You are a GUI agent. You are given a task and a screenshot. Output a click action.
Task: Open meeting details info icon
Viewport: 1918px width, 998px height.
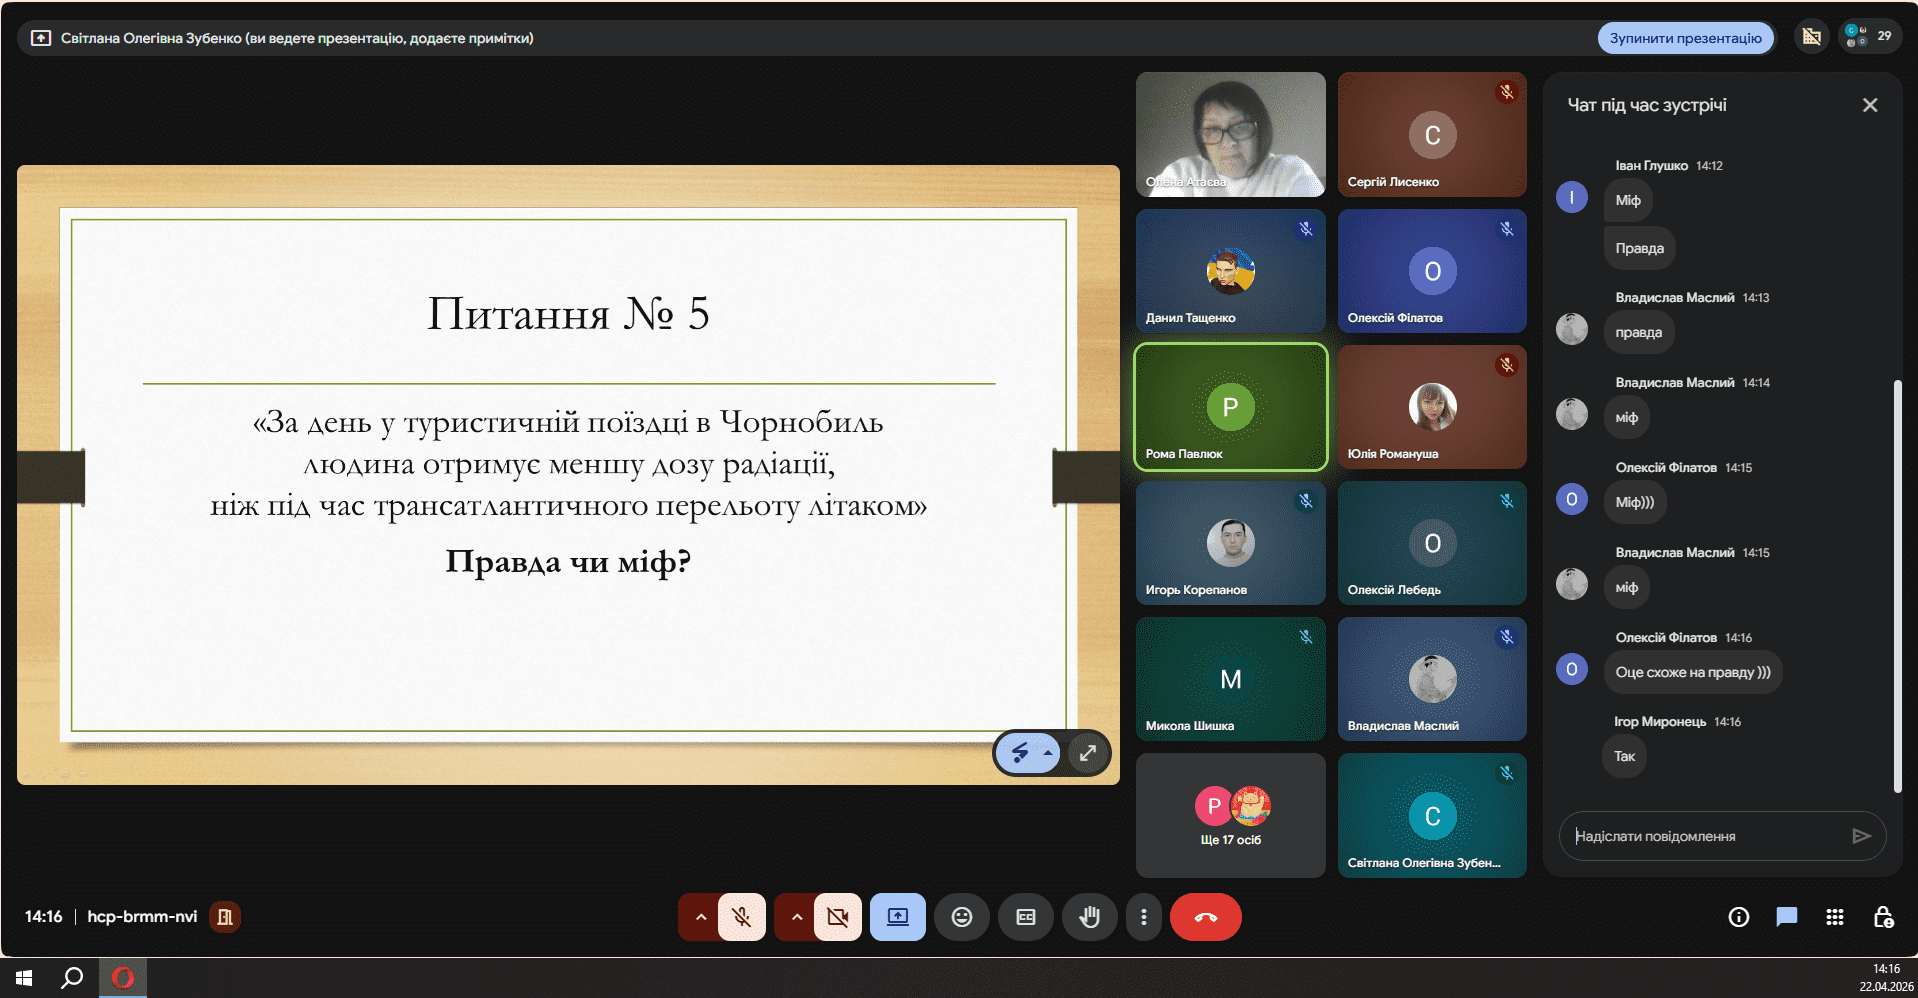pos(1738,917)
